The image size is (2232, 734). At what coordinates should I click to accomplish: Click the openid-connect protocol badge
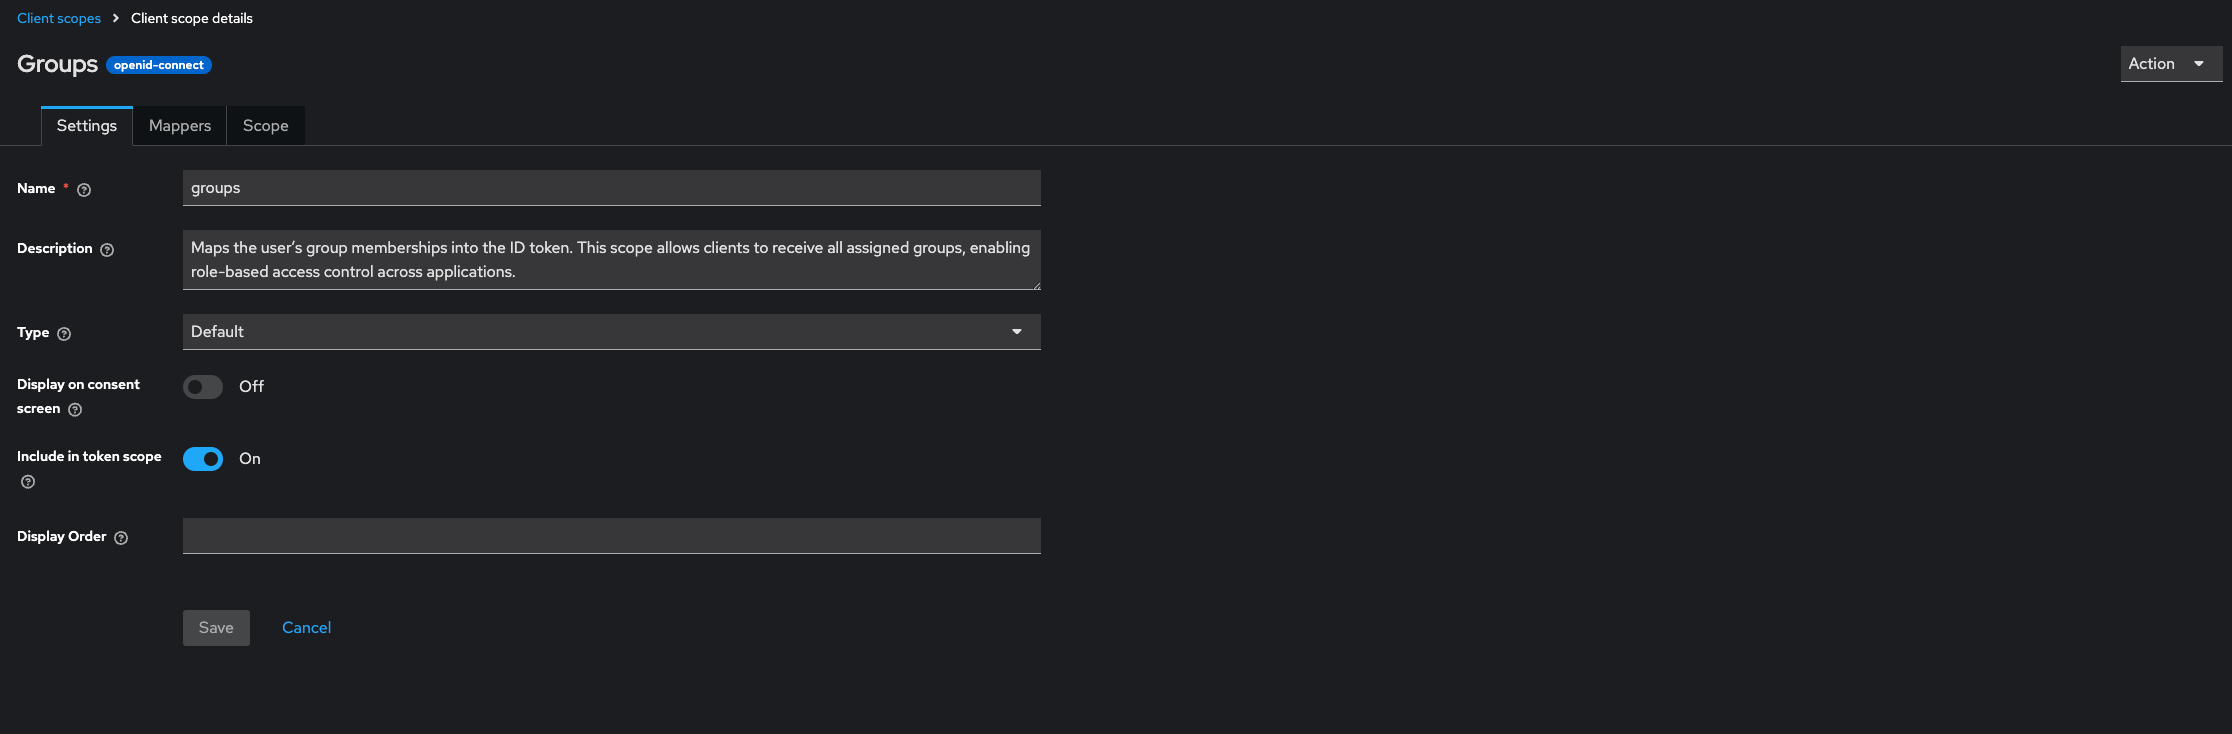pyautogui.click(x=159, y=65)
